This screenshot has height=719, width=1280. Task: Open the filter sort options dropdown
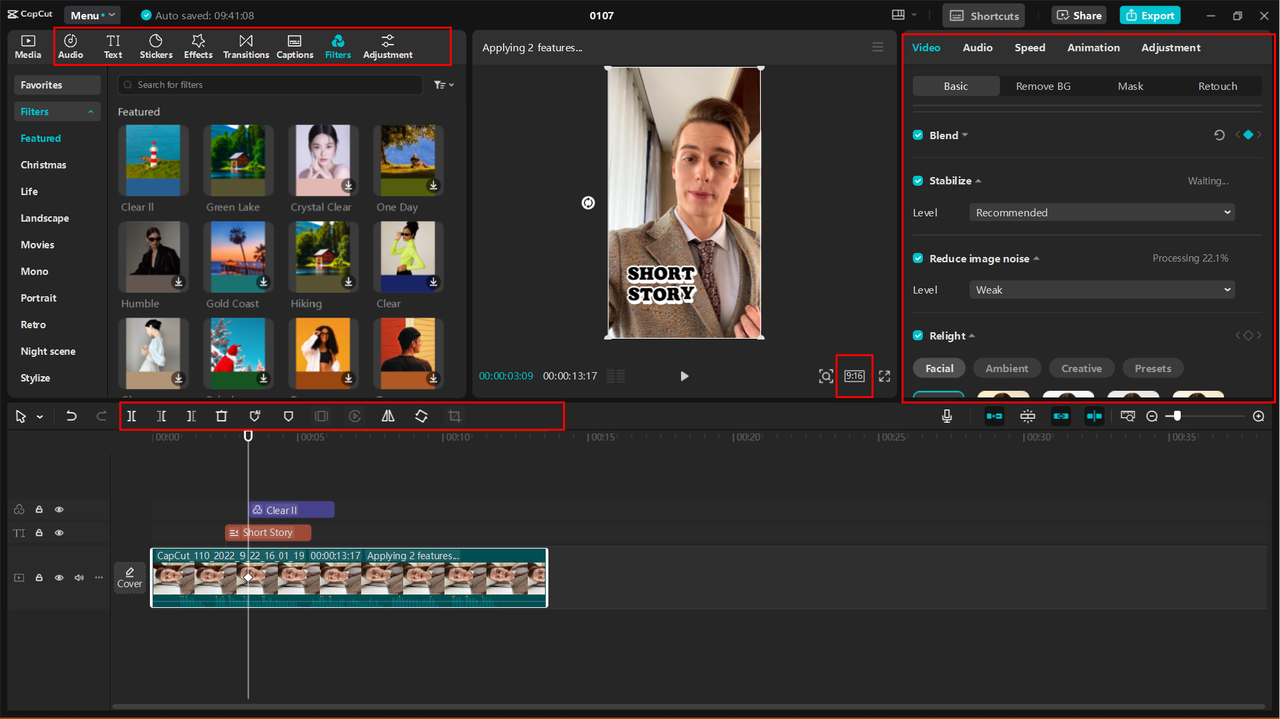[444, 85]
